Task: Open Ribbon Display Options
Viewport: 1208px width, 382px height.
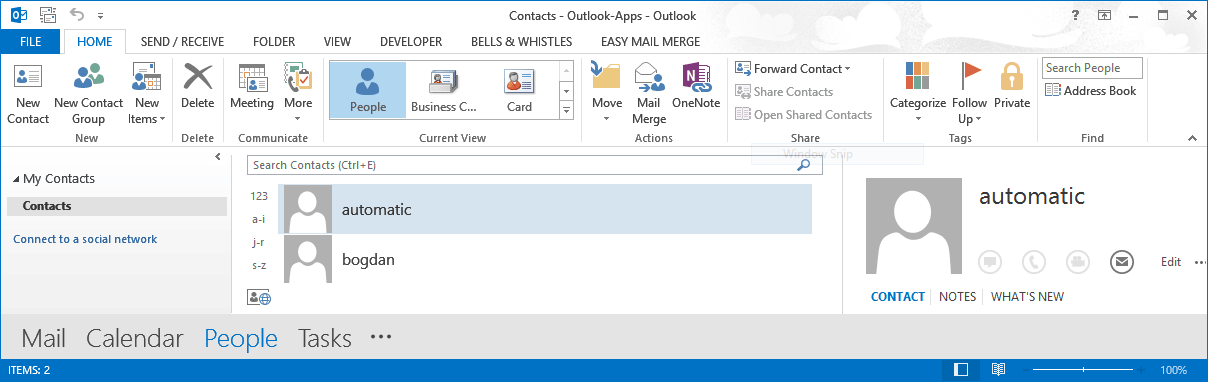Action: coord(1104,15)
